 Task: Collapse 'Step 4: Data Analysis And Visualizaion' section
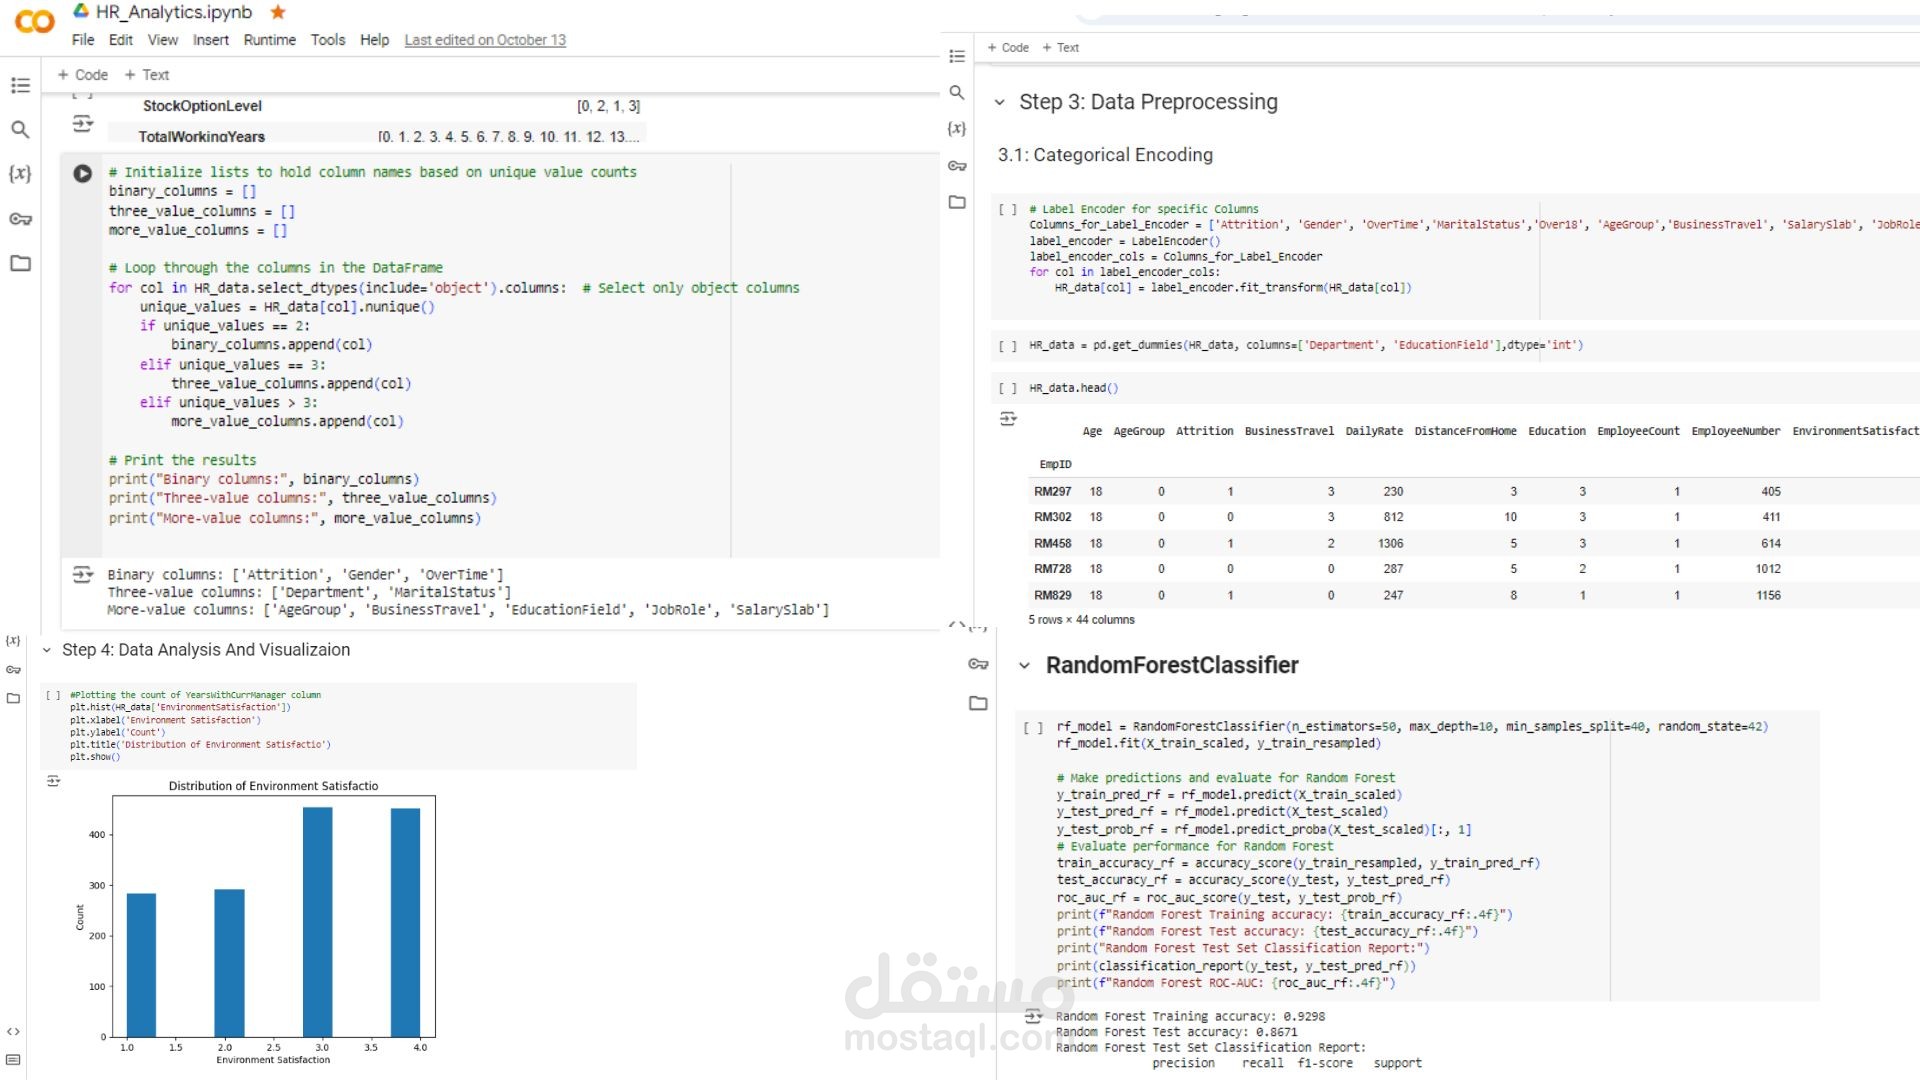[46, 650]
